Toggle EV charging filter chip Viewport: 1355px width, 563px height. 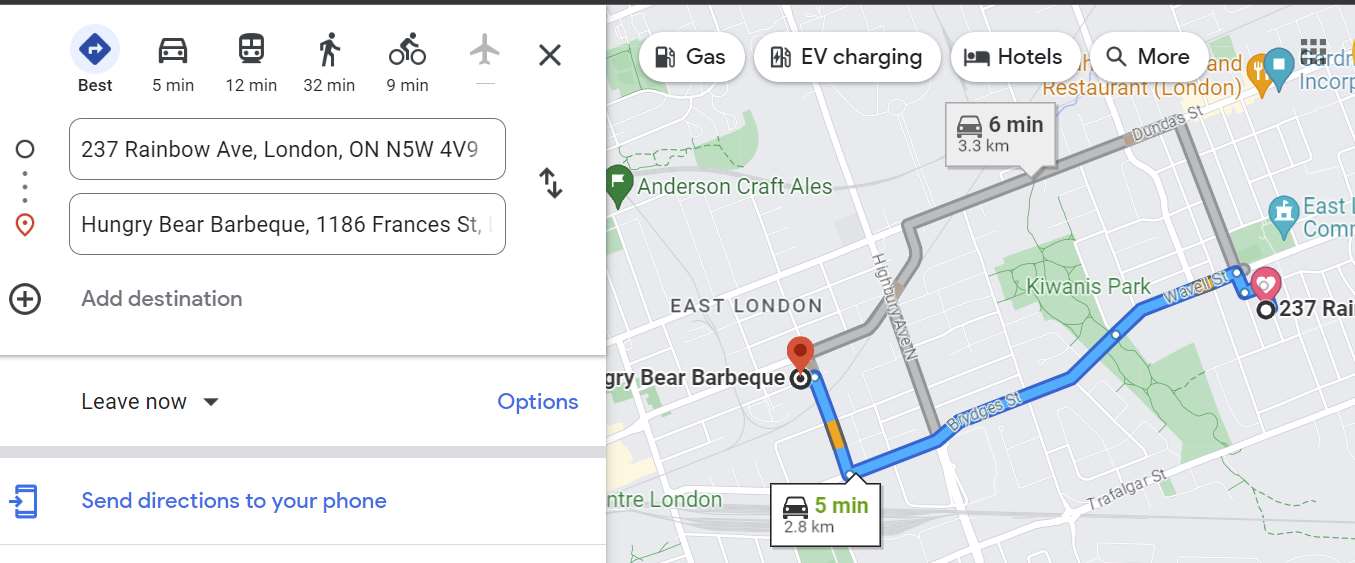point(846,57)
